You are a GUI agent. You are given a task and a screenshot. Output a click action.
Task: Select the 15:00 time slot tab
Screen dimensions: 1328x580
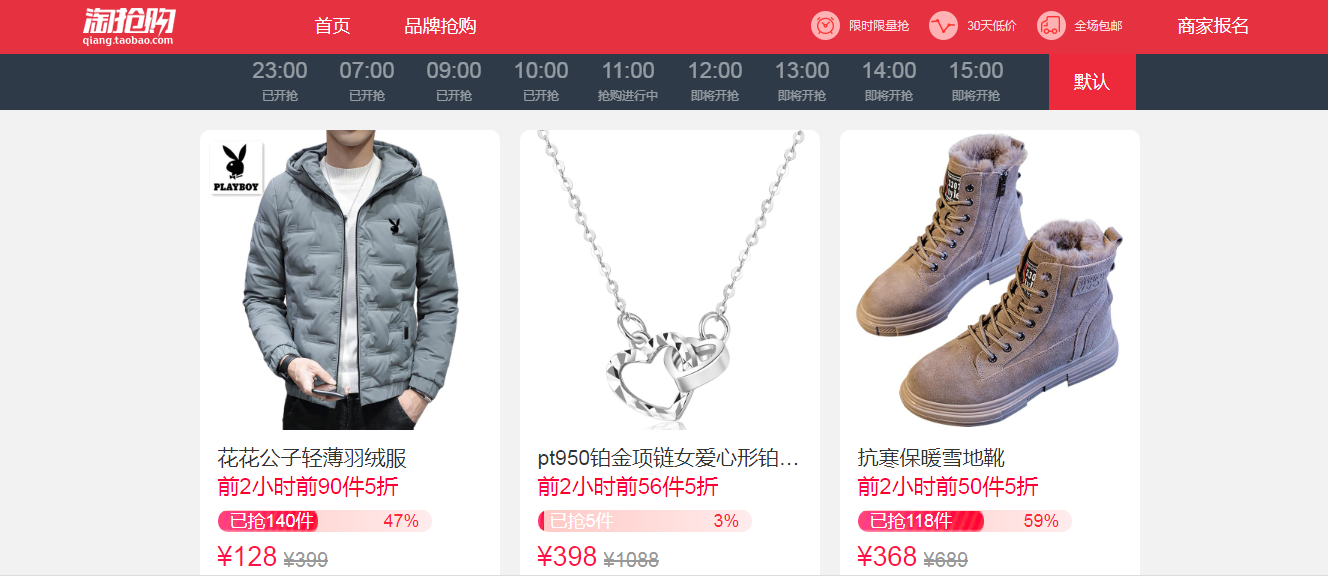click(x=976, y=82)
